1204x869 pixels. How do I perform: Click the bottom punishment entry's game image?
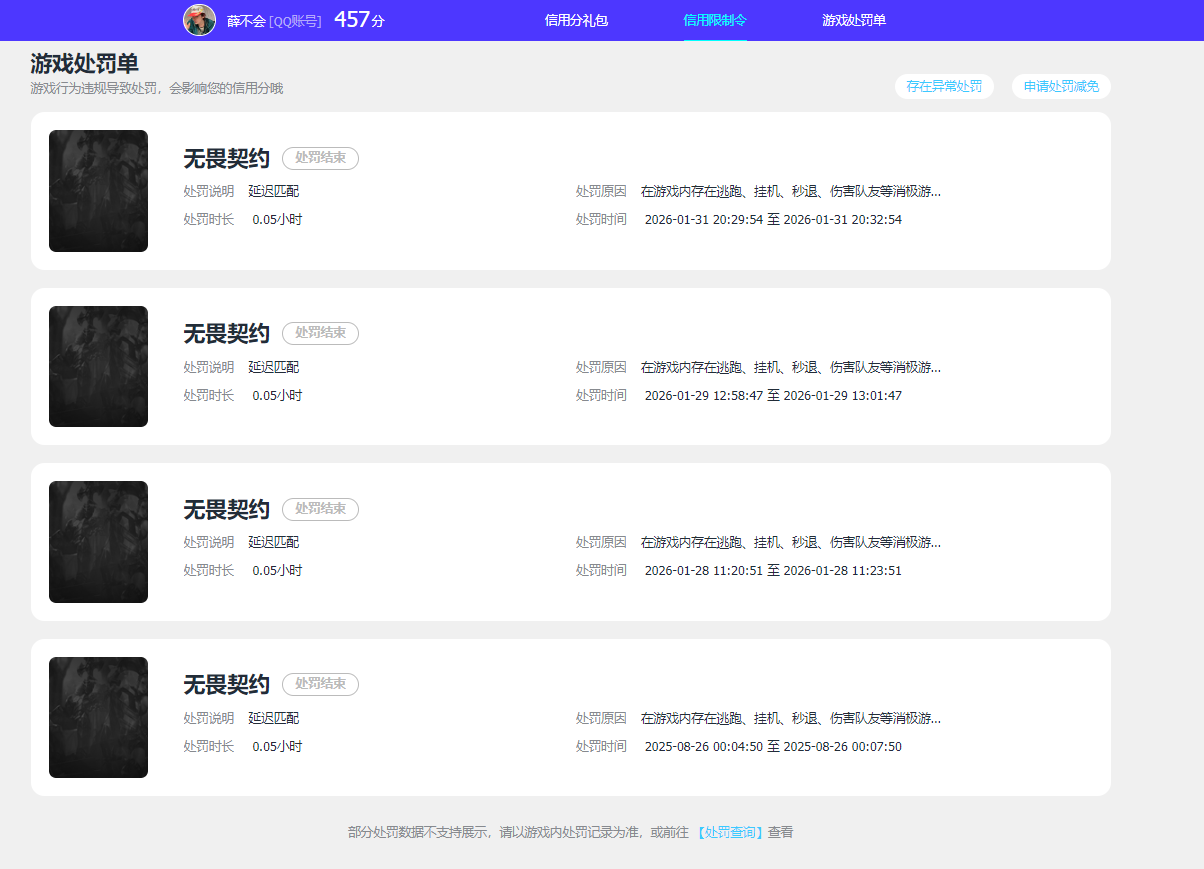pyautogui.click(x=98, y=717)
